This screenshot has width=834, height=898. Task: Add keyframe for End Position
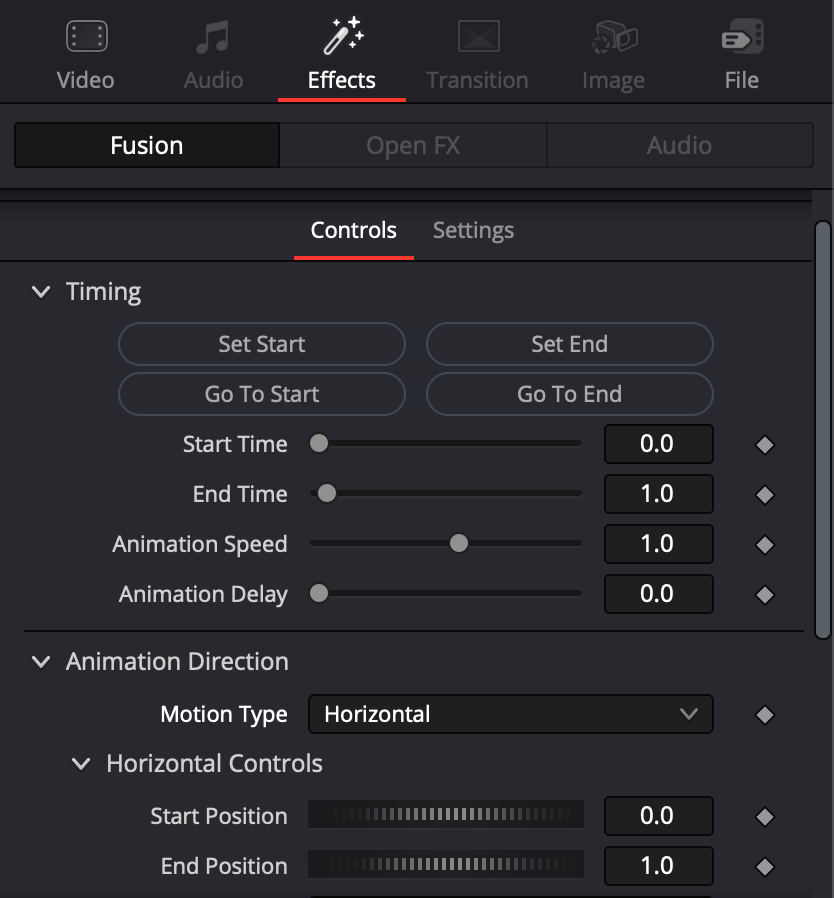click(x=765, y=867)
